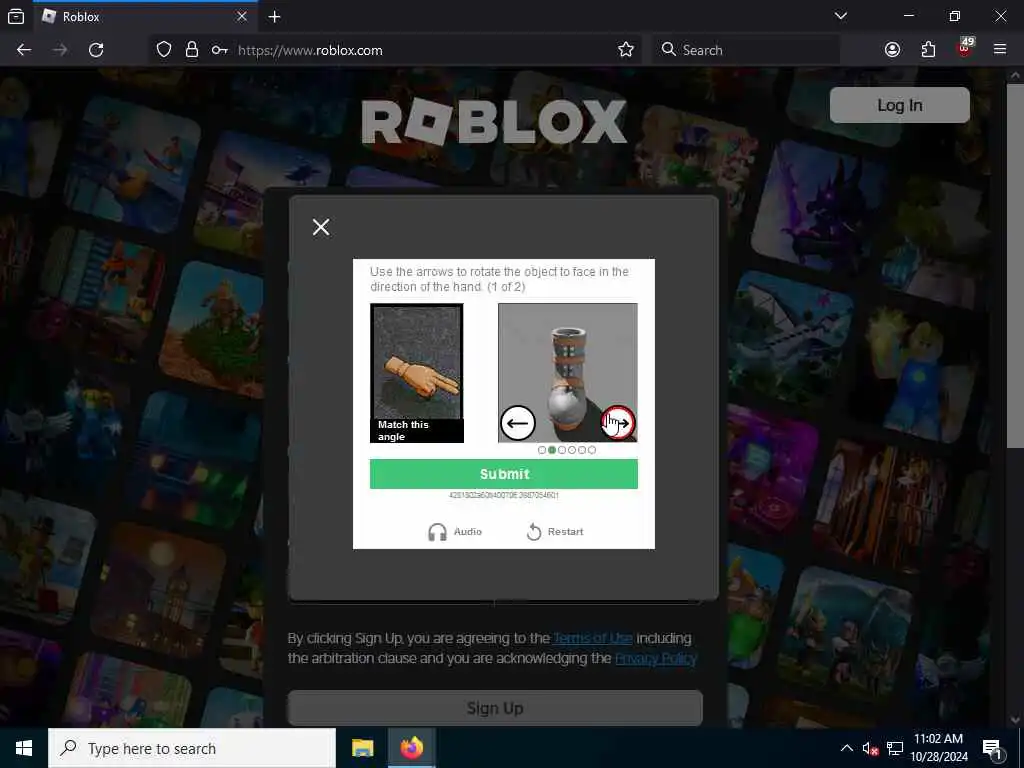This screenshot has height=768, width=1024.
Task: Open the Firefox View icon left of tabs
Action: click(x=16, y=16)
